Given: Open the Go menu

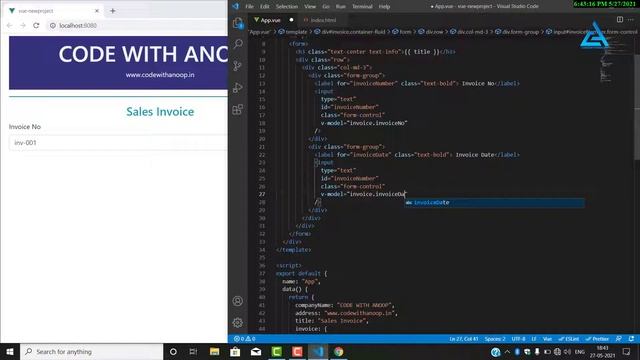Looking at the screenshot, I should point(326,7).
